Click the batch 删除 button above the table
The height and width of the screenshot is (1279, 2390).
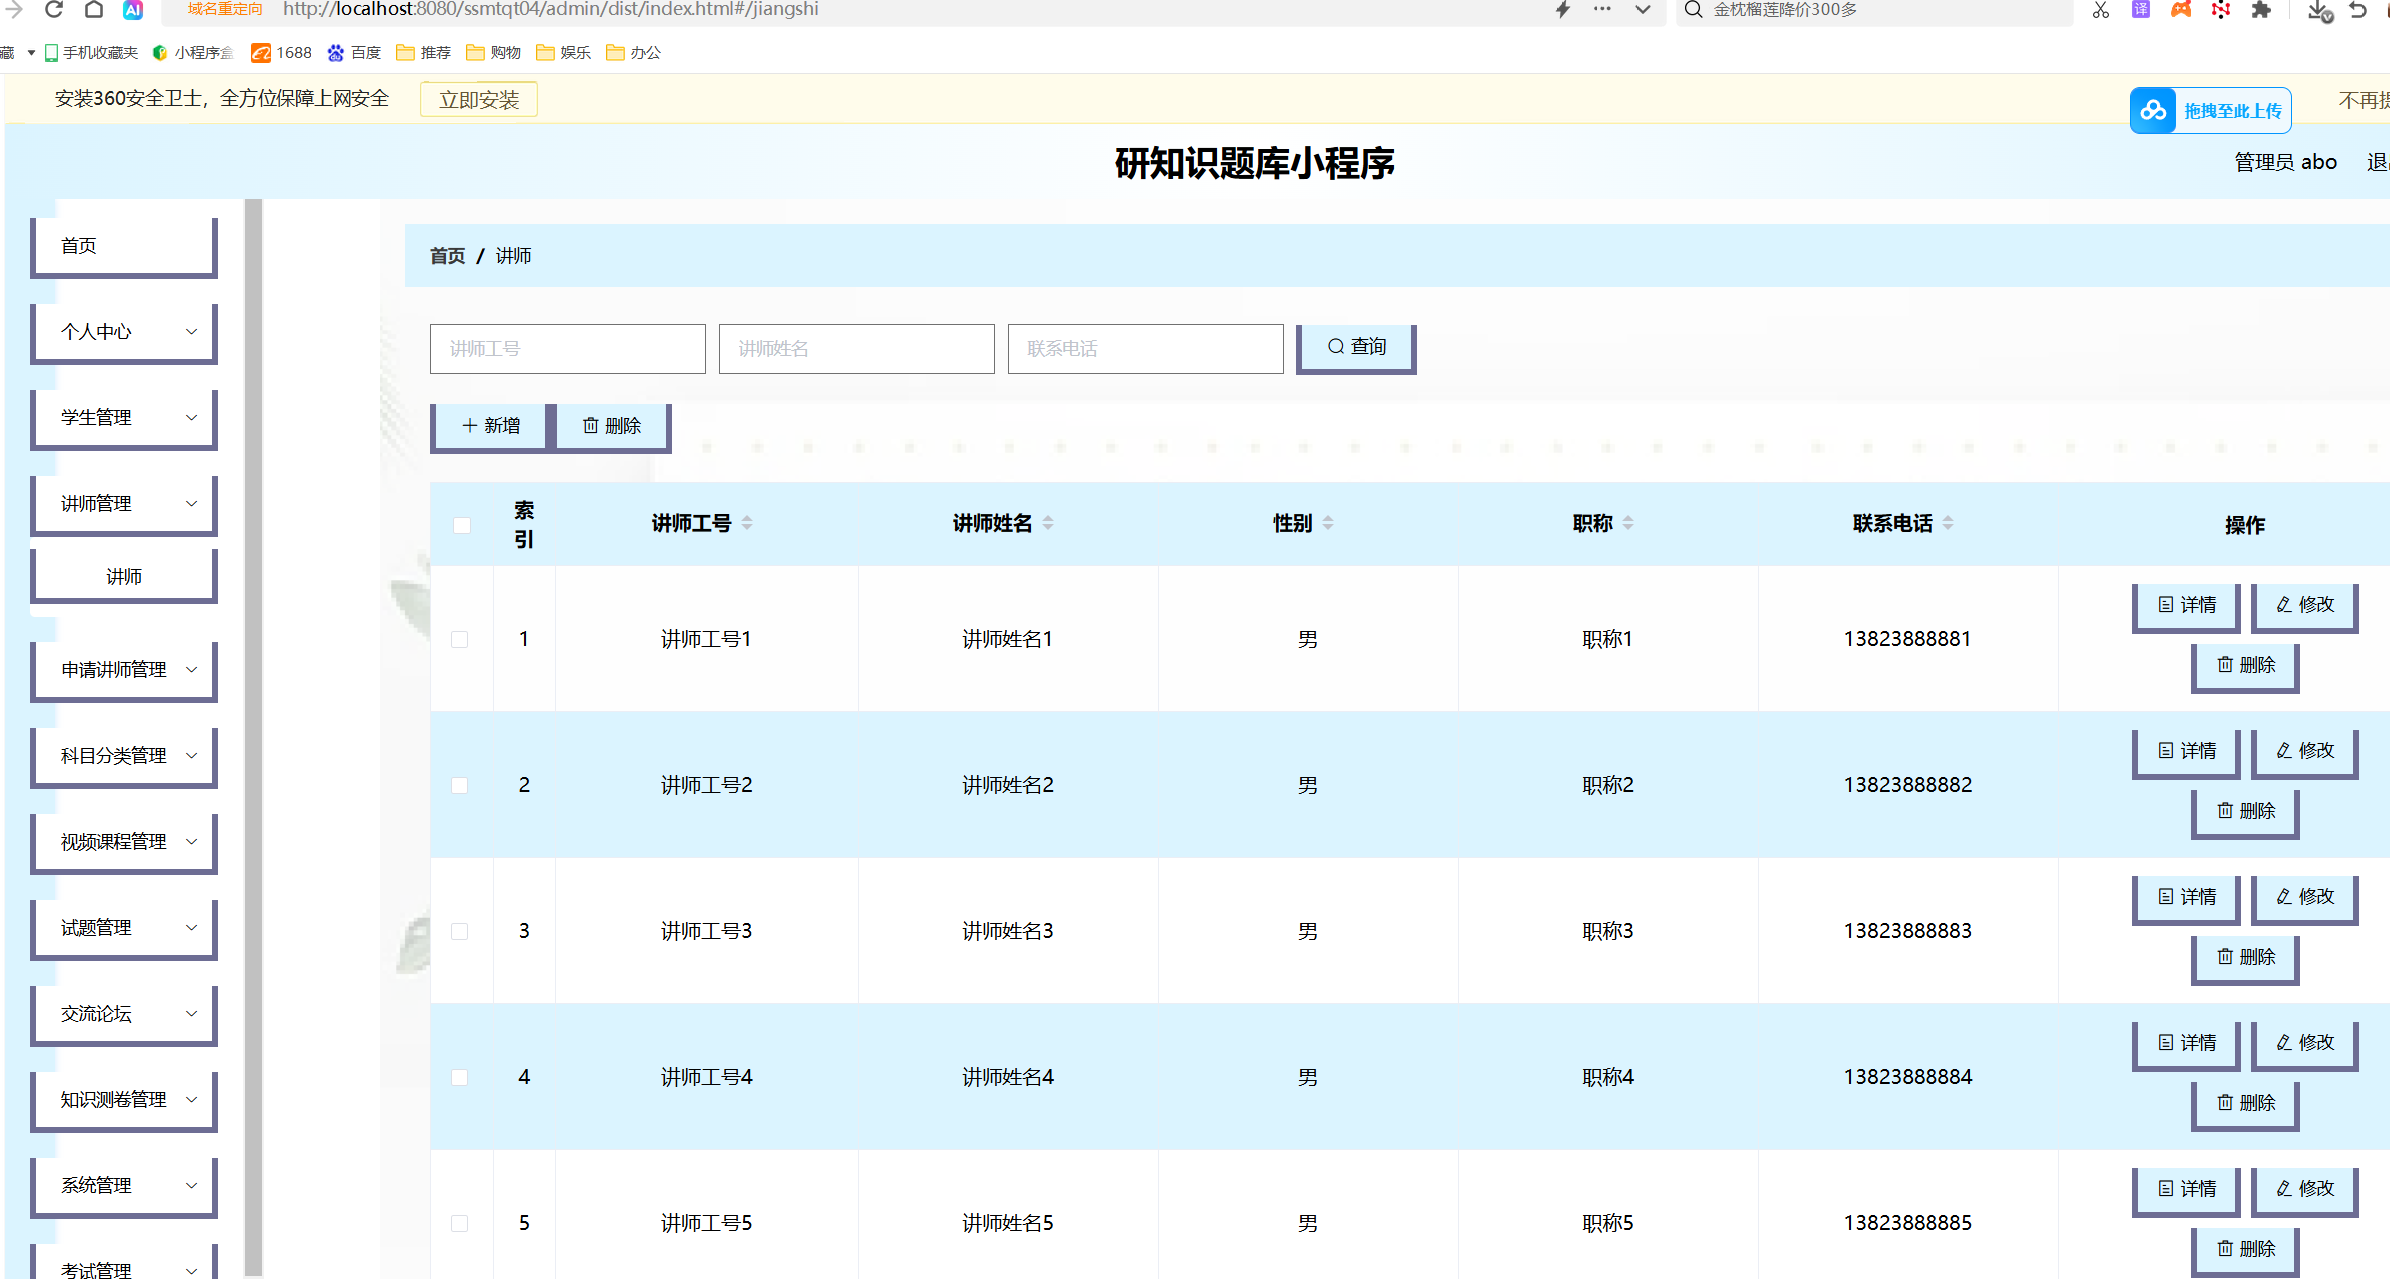(612, 427)
